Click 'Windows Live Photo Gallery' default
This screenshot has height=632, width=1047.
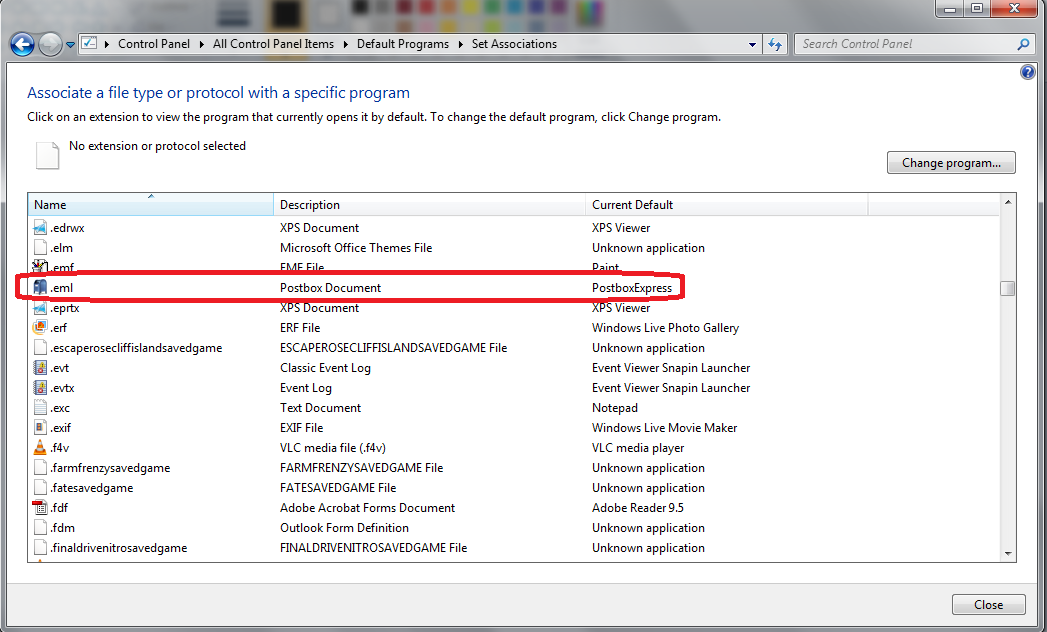[x=665, y=328]
